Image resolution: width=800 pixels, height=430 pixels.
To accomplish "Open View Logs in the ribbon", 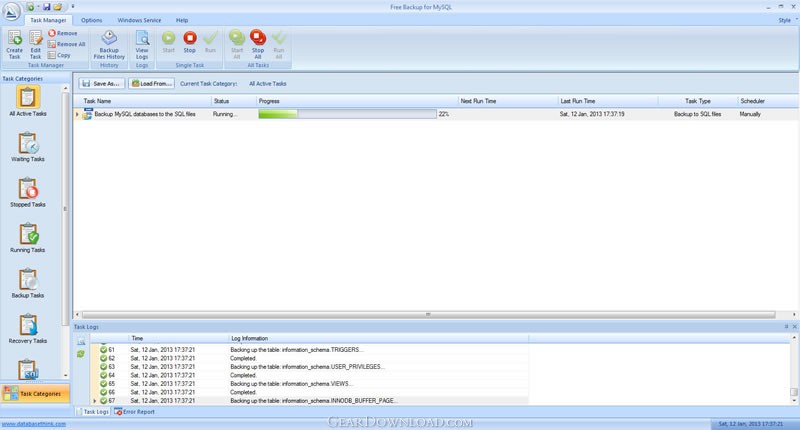I will [142, 43].
